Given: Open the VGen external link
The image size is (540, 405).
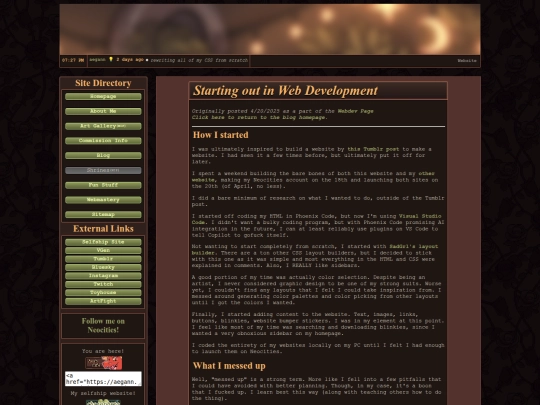Looking at the screenshot, I should [103, 250].
